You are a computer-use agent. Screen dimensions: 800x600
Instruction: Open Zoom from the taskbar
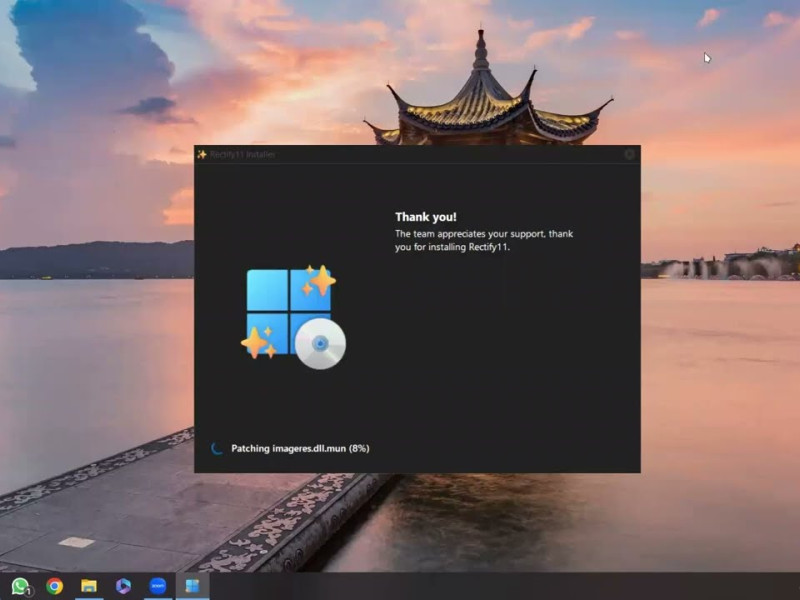[x=158, y=586]
